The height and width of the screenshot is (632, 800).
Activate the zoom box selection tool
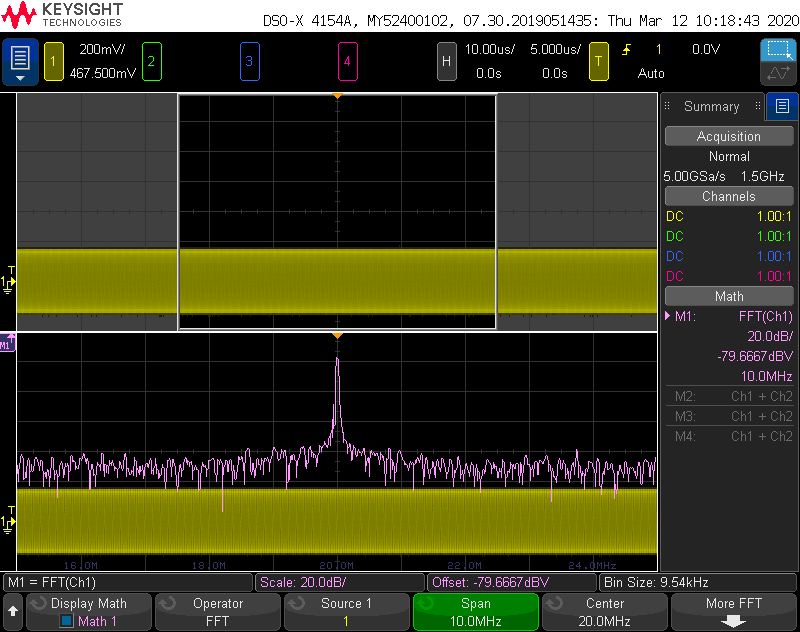pyautogui.click(x=778, y=50)
